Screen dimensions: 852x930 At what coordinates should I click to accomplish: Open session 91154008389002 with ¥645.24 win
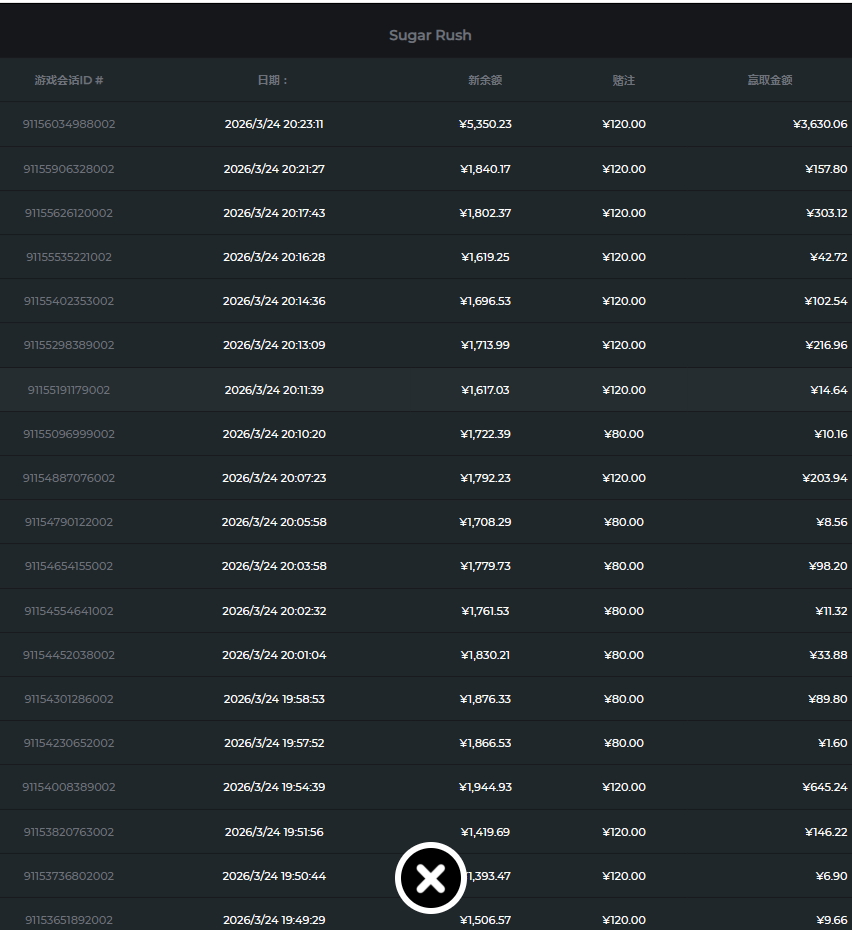click(69, 787)
